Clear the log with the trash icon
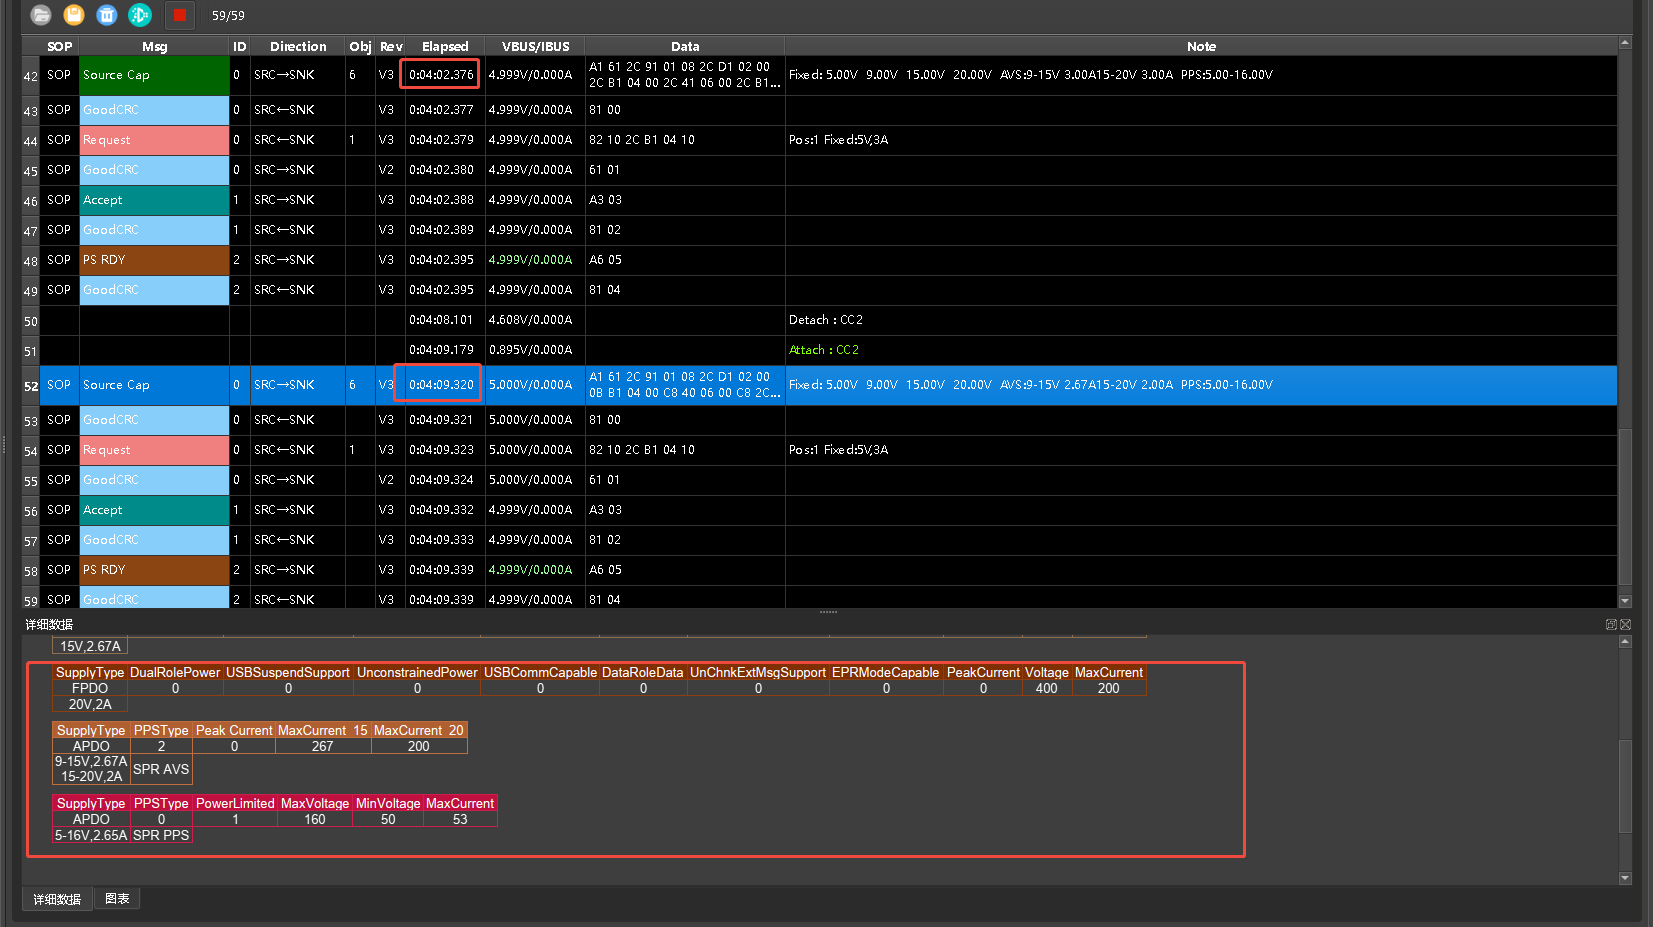 (107, 15)
